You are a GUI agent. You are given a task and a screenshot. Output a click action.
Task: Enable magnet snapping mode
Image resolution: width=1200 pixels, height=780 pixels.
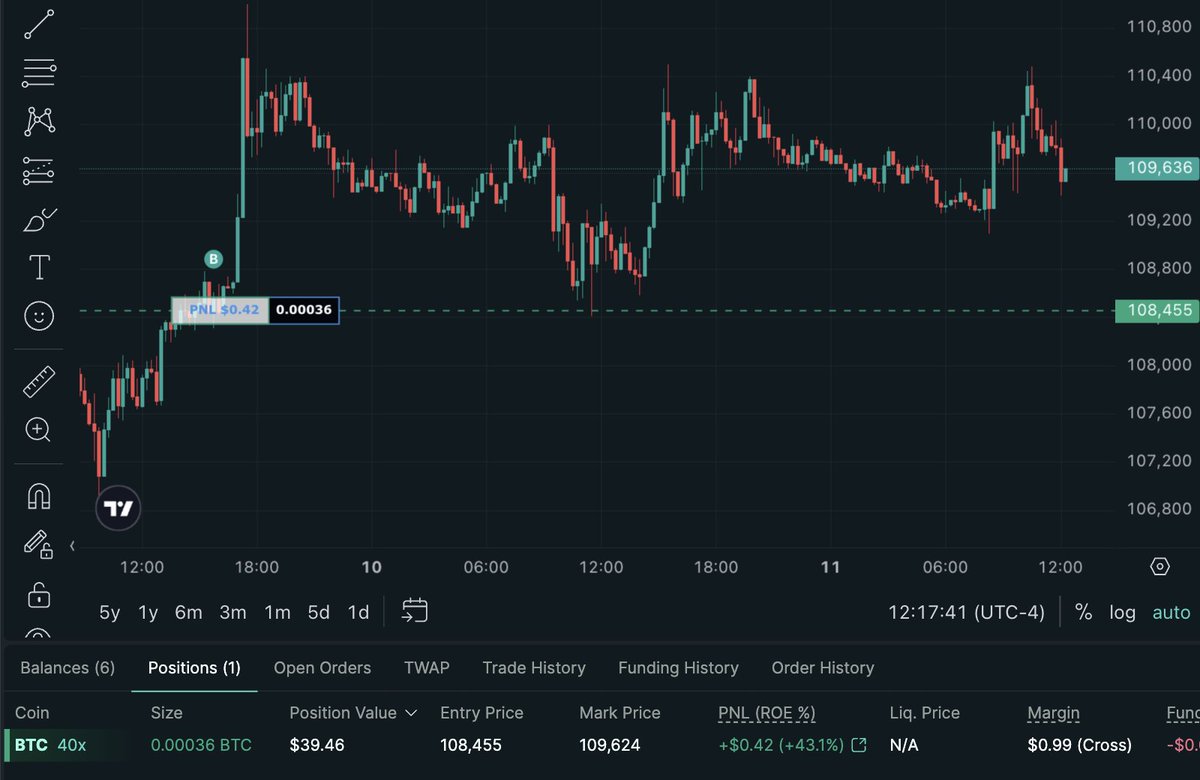click(x=38, y=494)
